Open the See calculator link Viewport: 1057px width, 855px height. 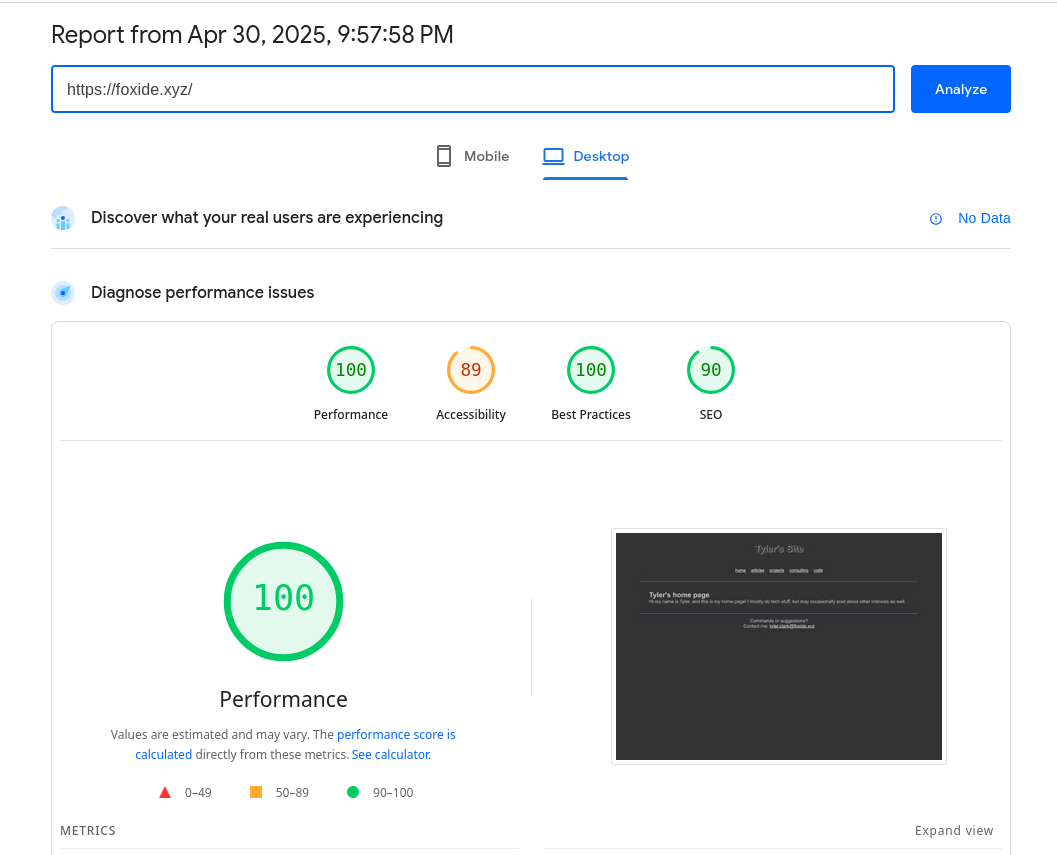(x=391, y=755)
